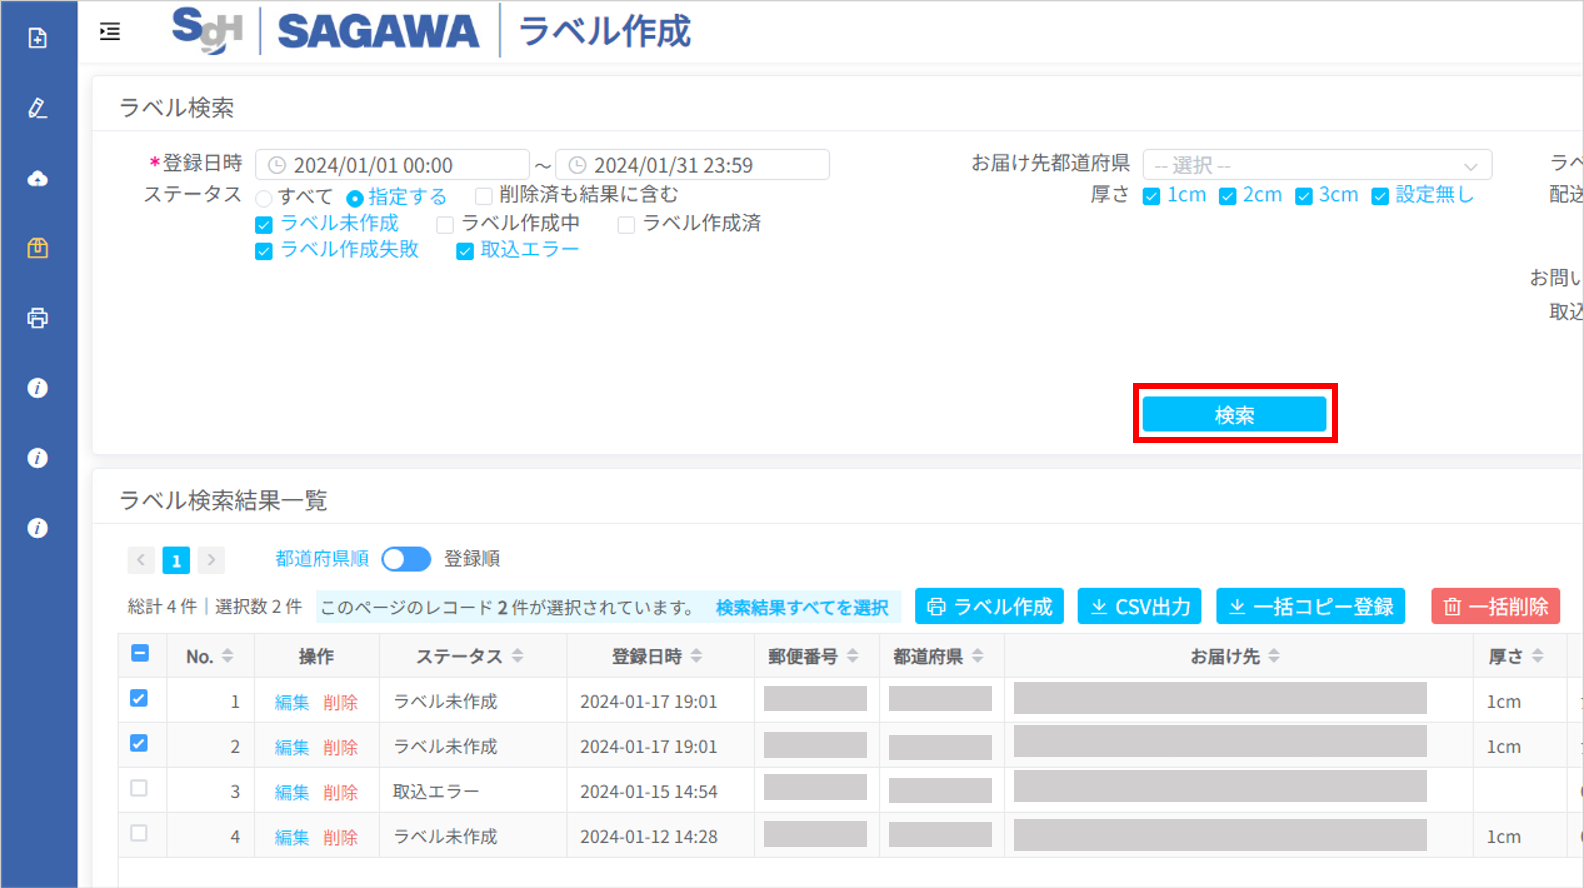Uncheck row 2 selection checkbox
This screenshot has height=888, width=1584.
(x=139, y=743)
